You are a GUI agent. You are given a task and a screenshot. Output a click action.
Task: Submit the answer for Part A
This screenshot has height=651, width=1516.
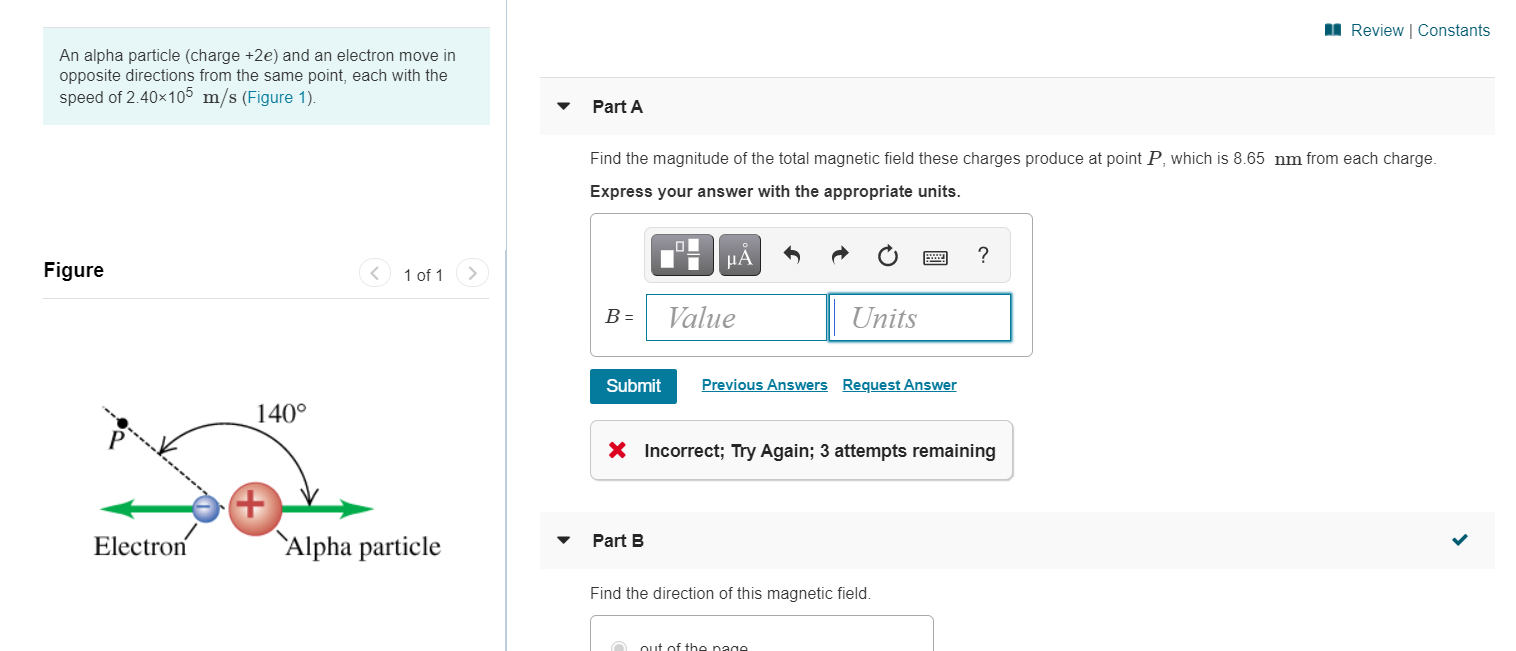(x=633, y=386)
